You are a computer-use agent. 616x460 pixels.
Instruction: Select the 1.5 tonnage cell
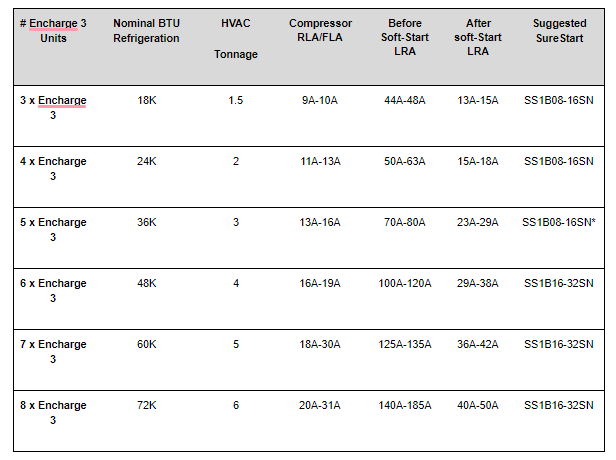coord(236,101)
